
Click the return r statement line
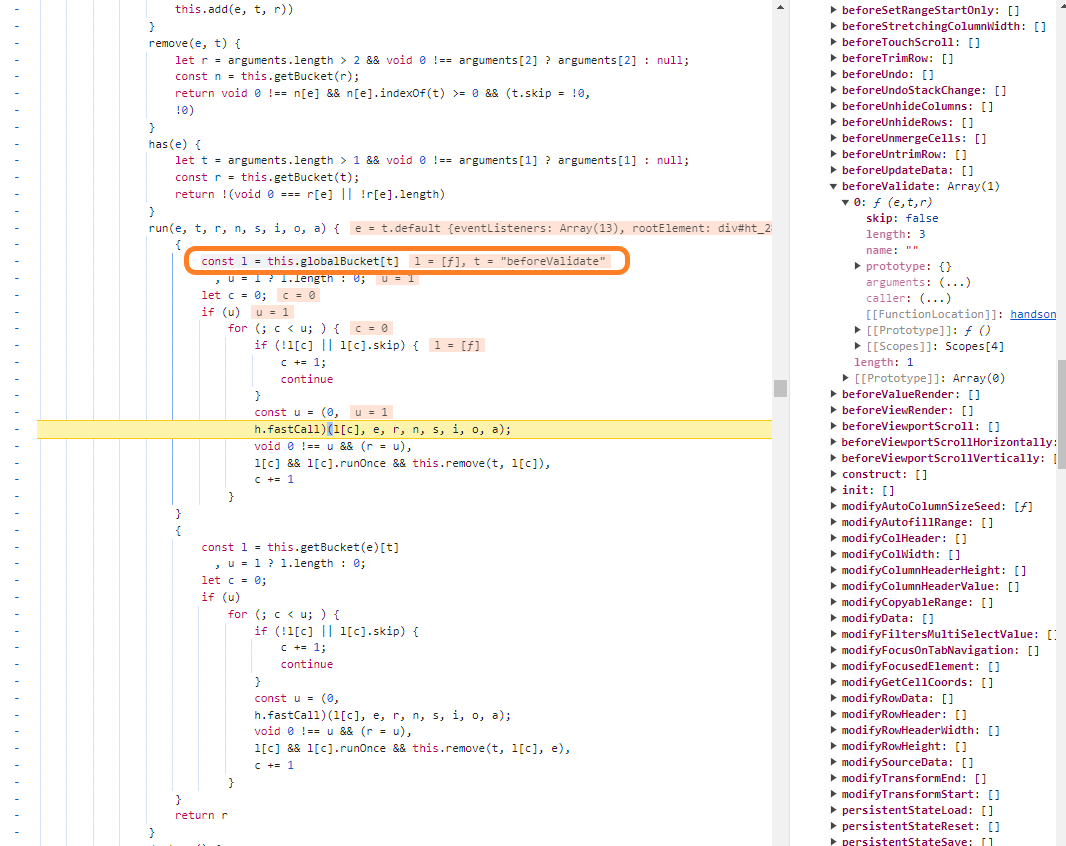[201, 815]
